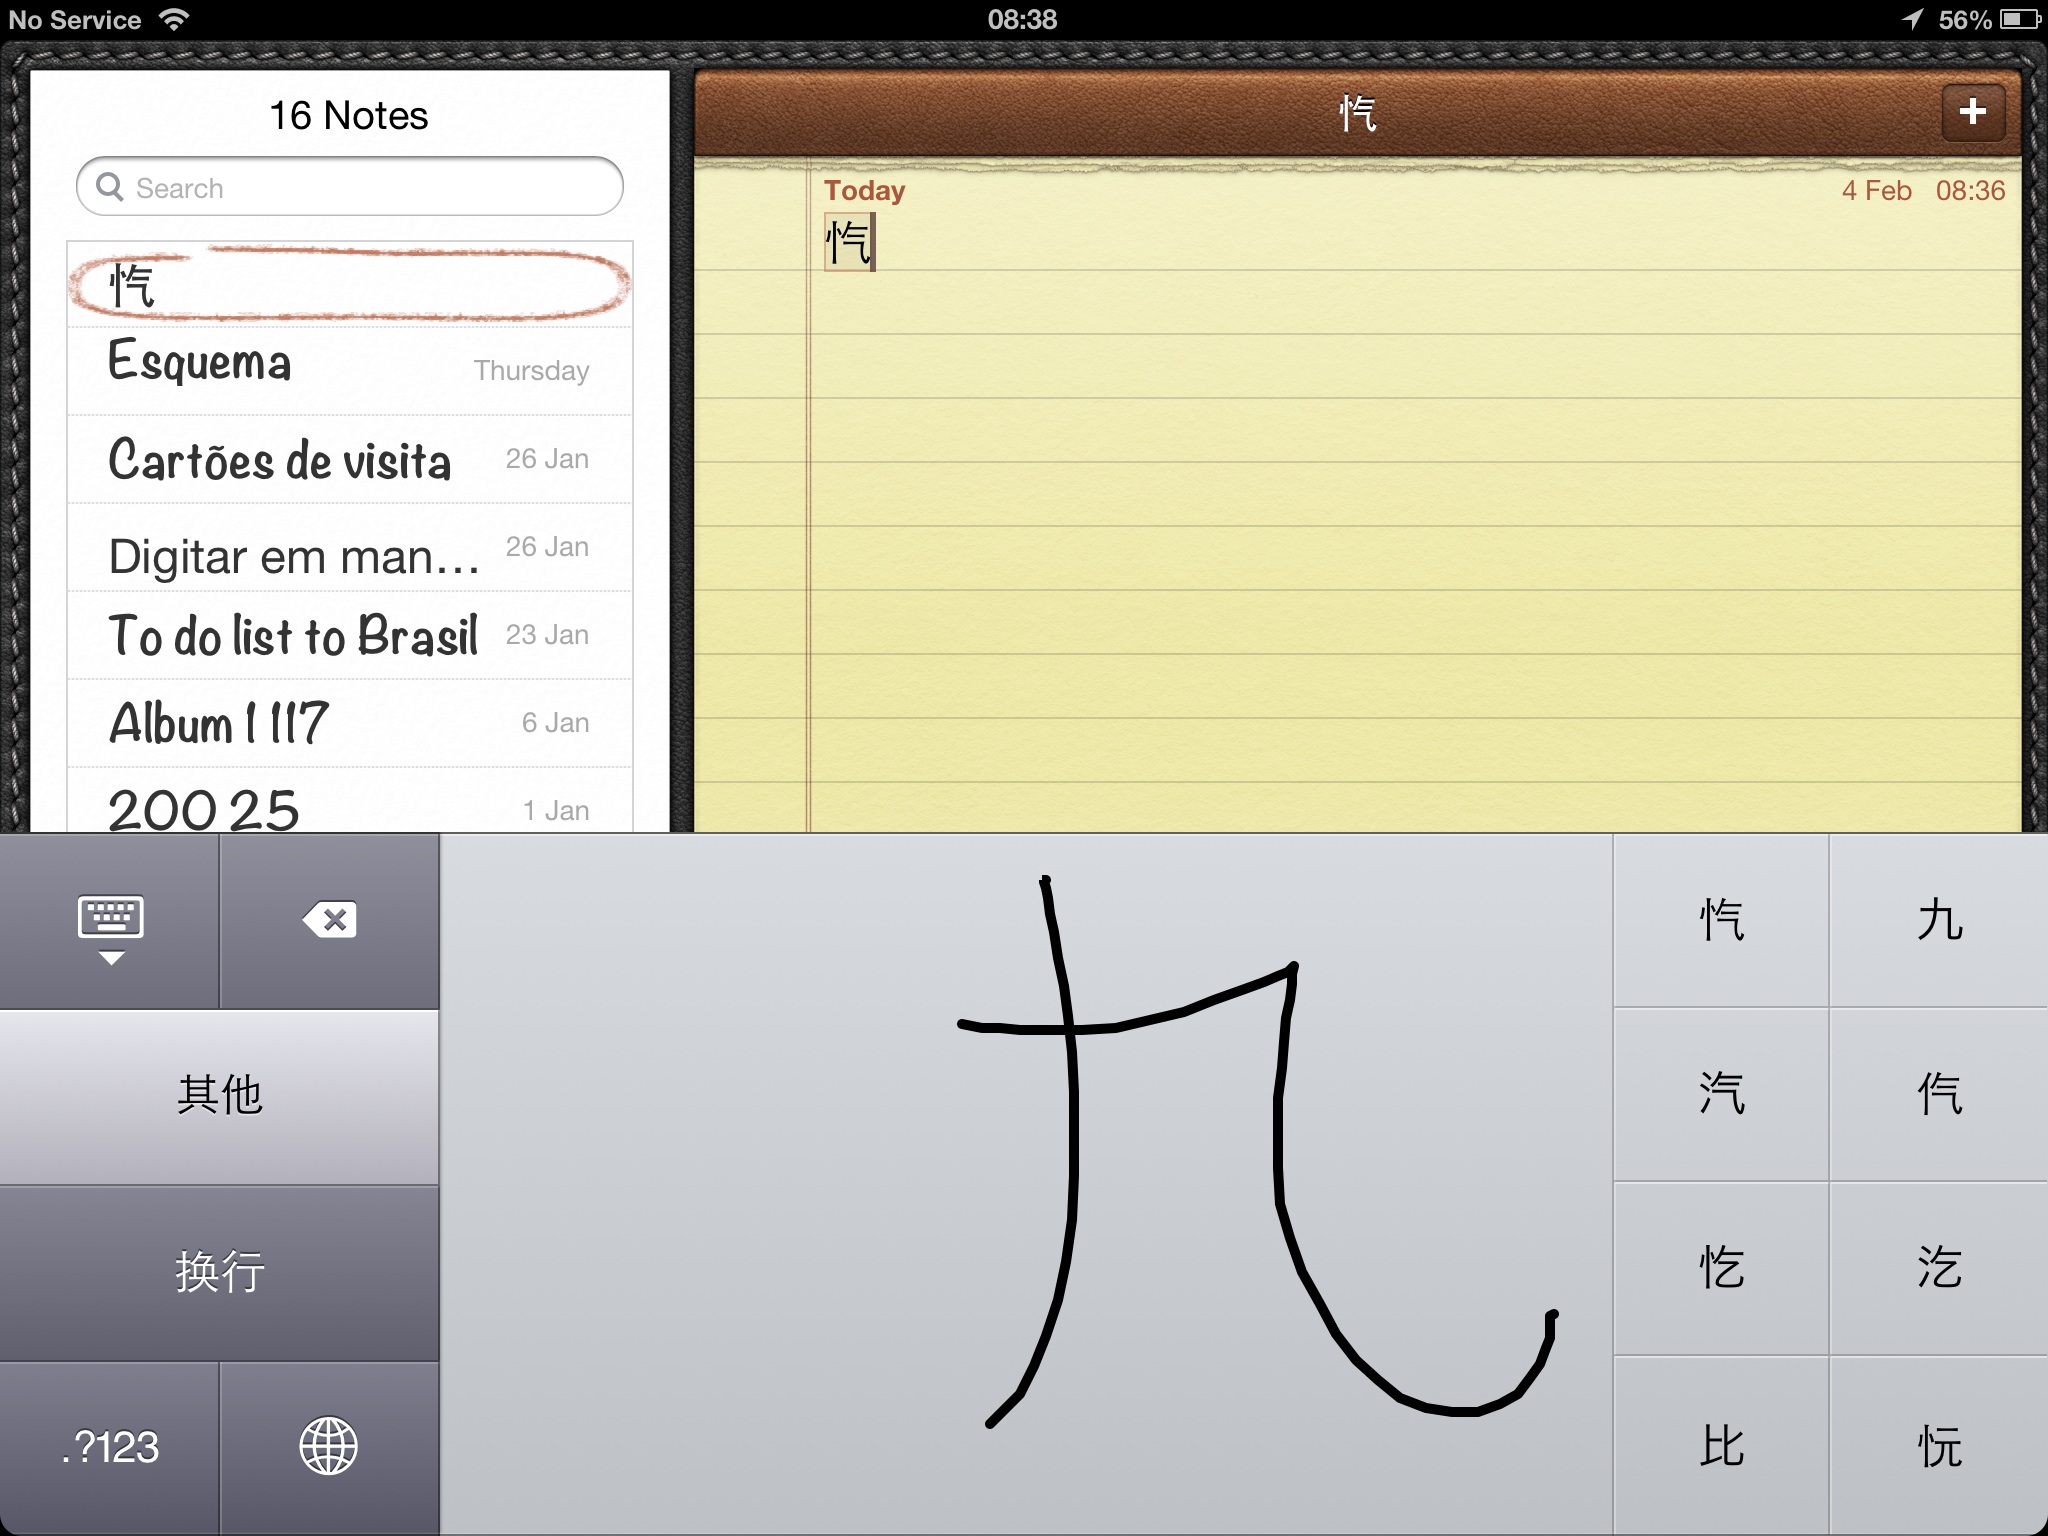
Task: Open the Cartões de visita note
Action: pos(349,460)
